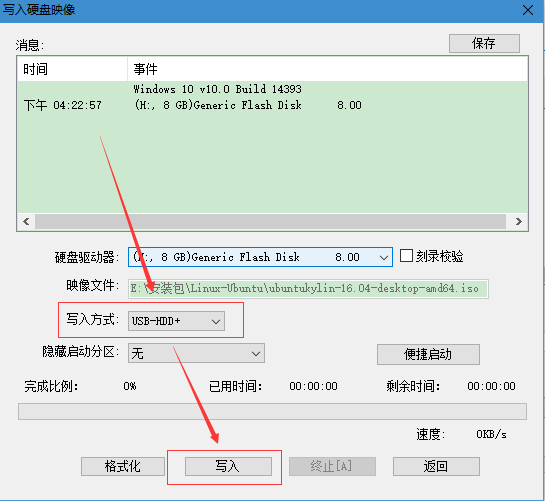The image size is (545, 501).
Task: Click the 映像文件 path field
Action: (x=308, y=289)
